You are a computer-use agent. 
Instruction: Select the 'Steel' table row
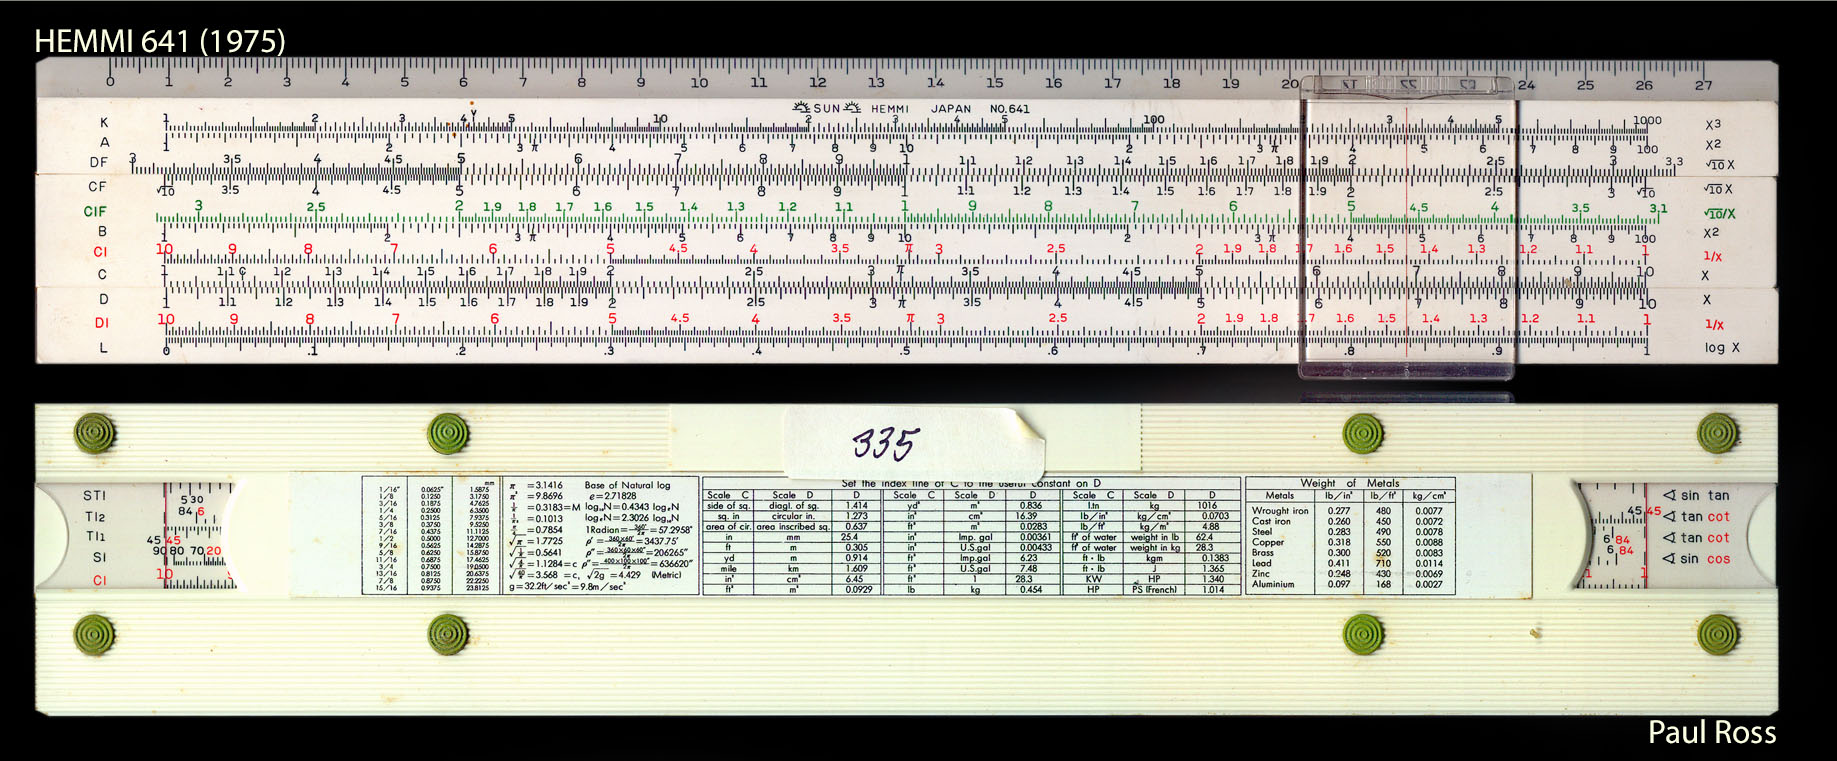pos(1349,532)
